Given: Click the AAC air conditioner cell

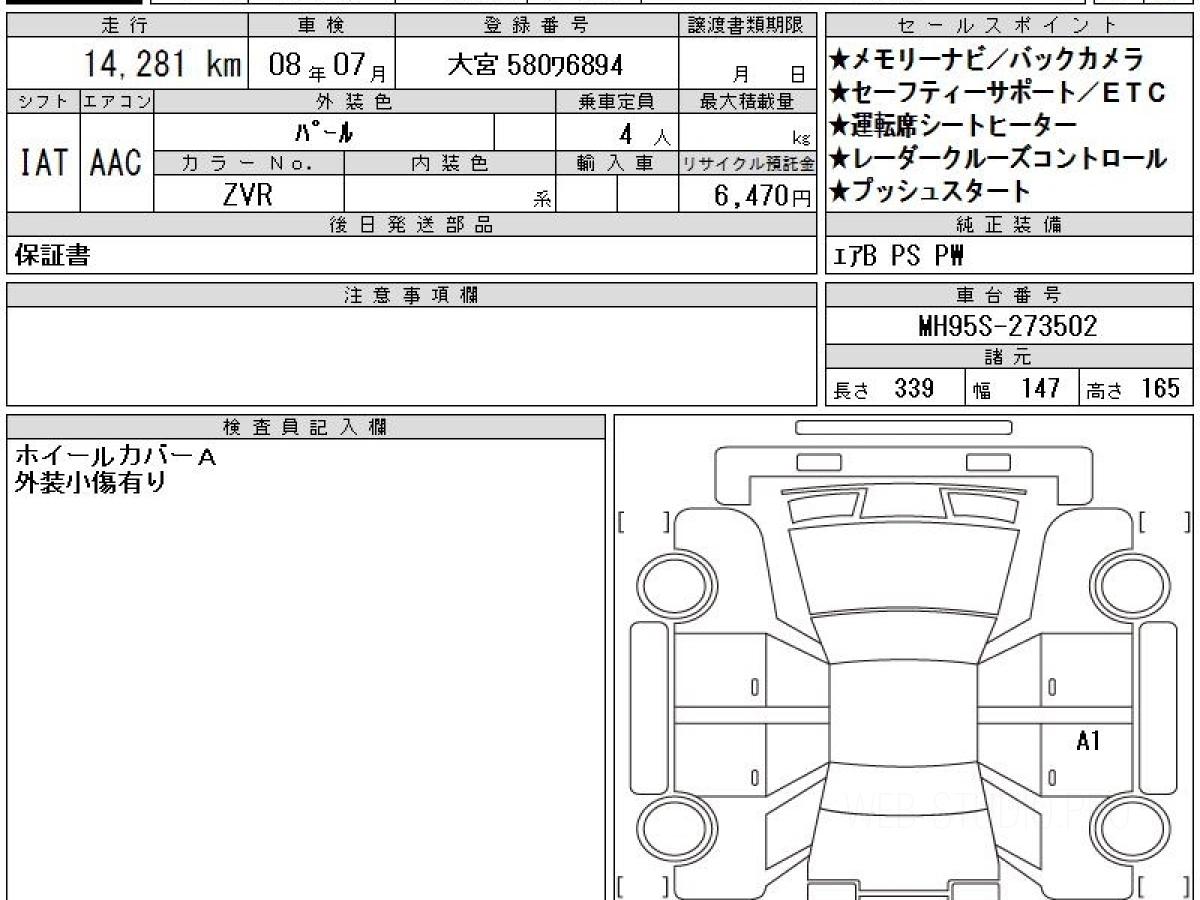Looking at the screenshot, I should (117, 163).
